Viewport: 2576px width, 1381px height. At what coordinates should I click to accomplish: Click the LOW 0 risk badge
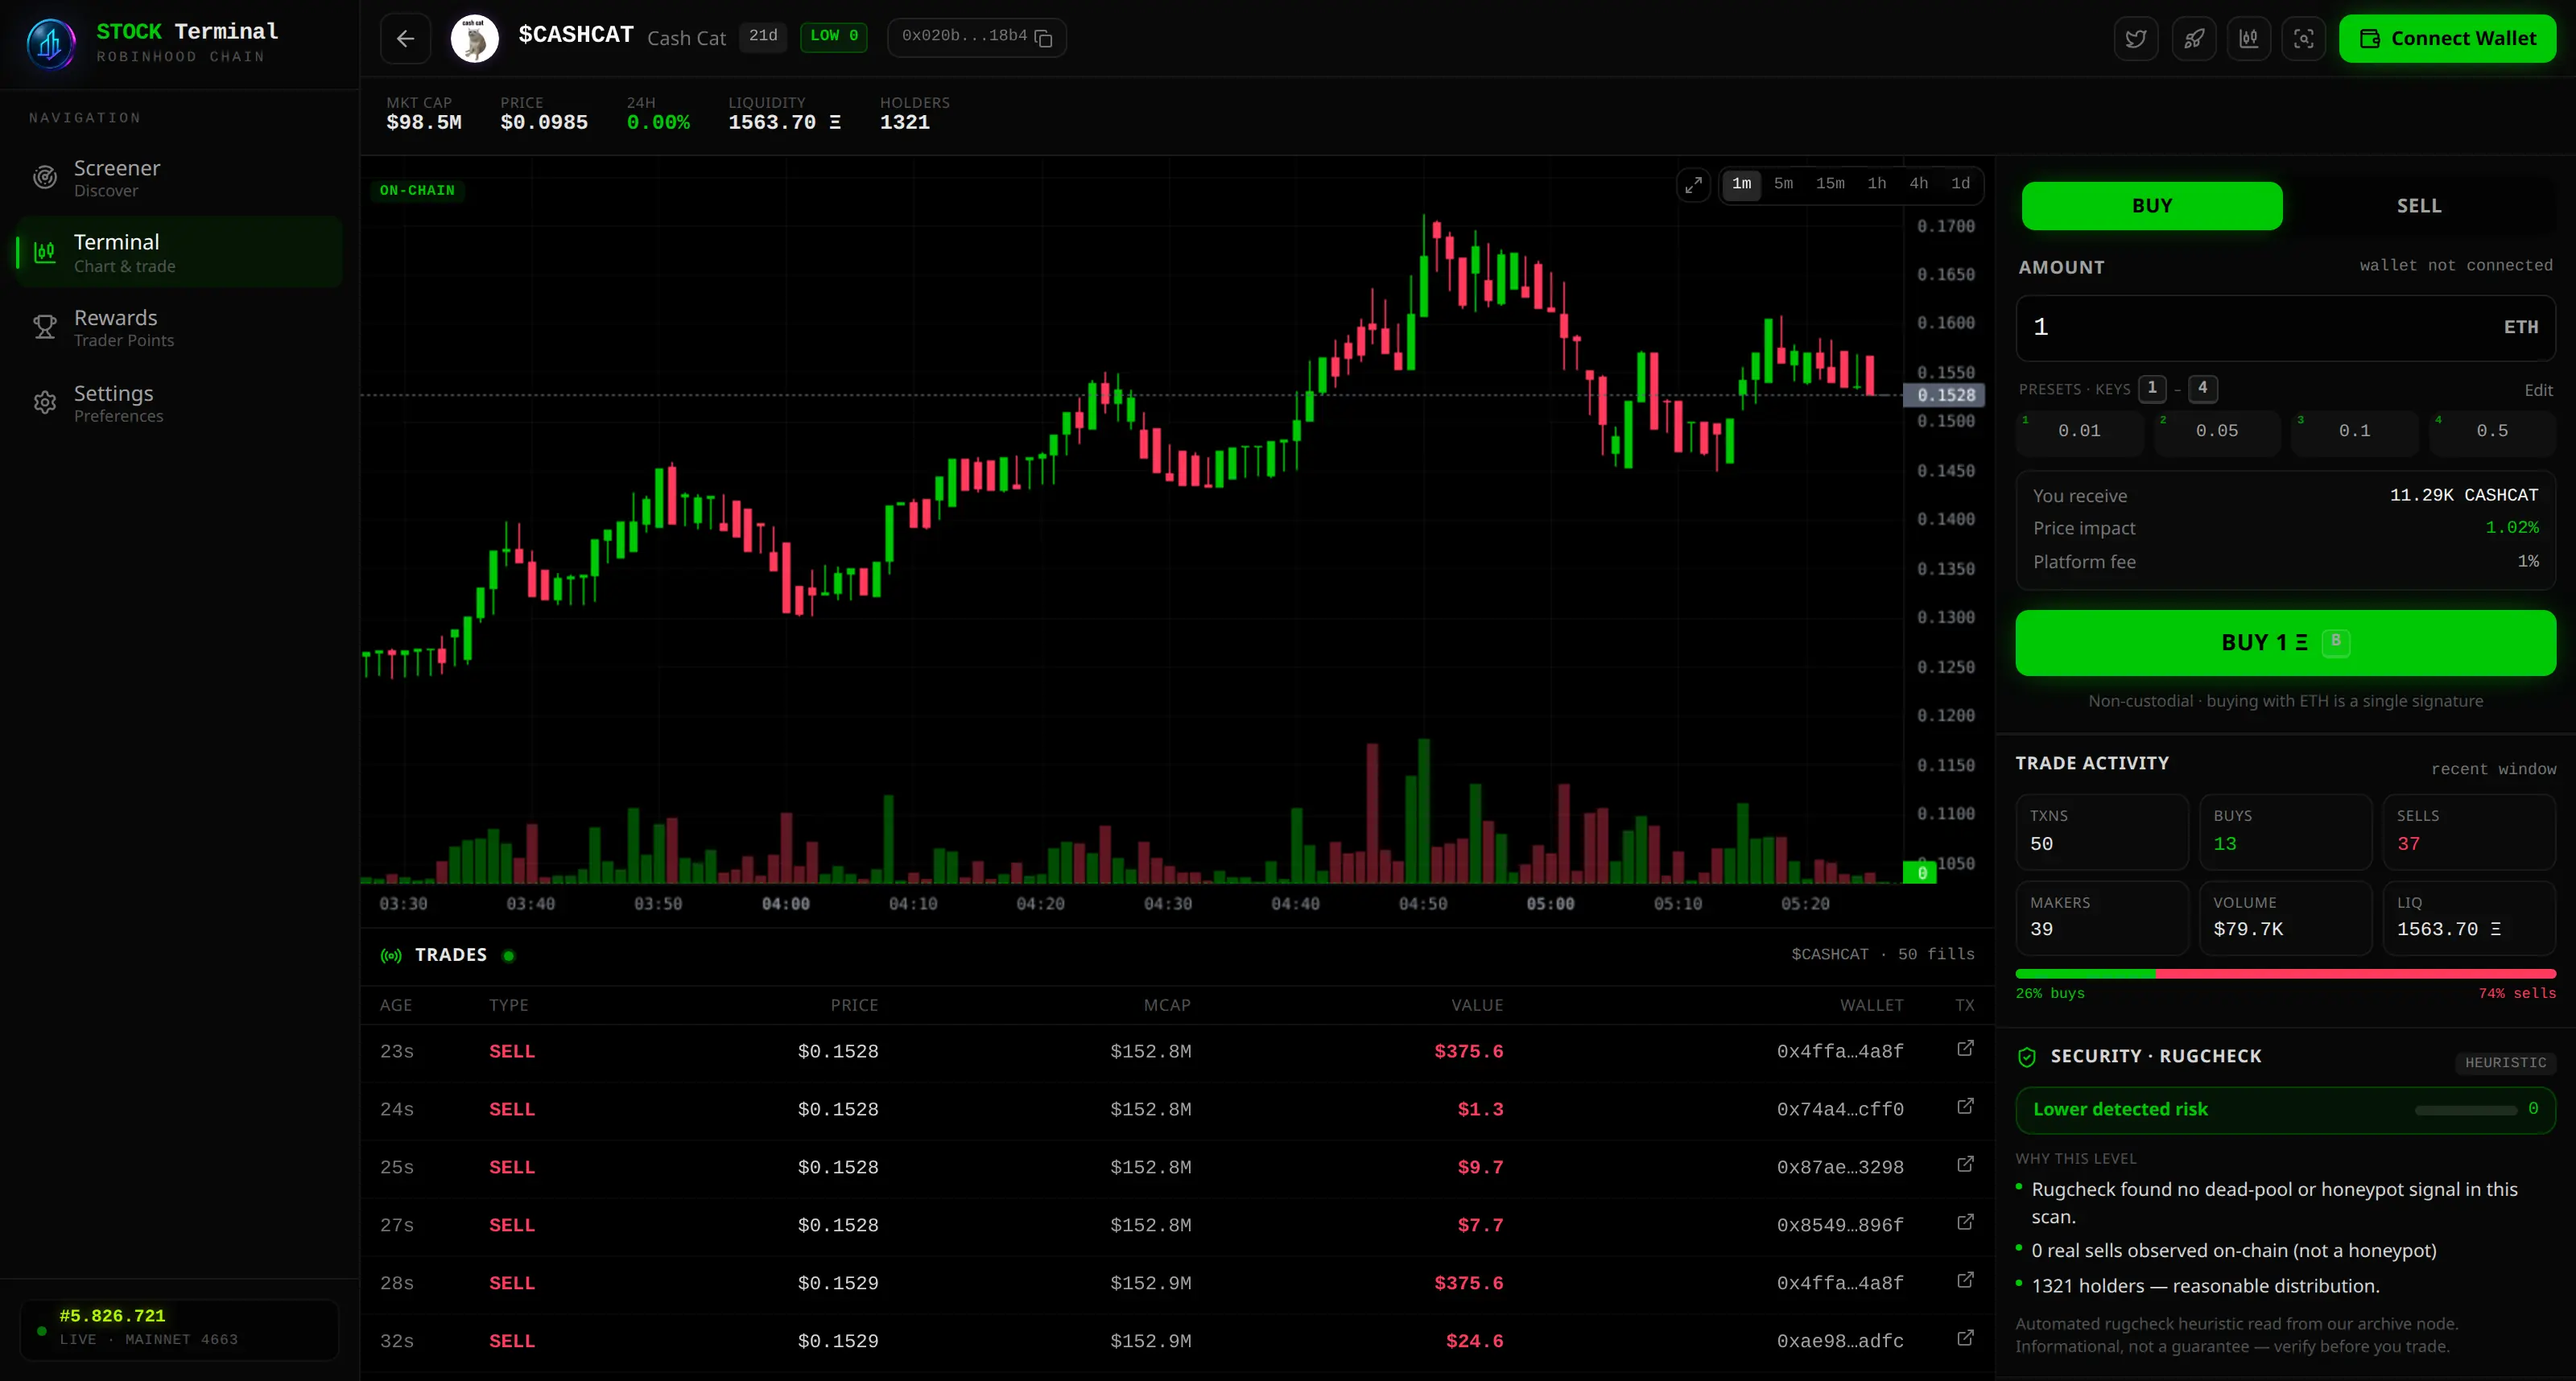pyautogui.click(x=833, y=36)
